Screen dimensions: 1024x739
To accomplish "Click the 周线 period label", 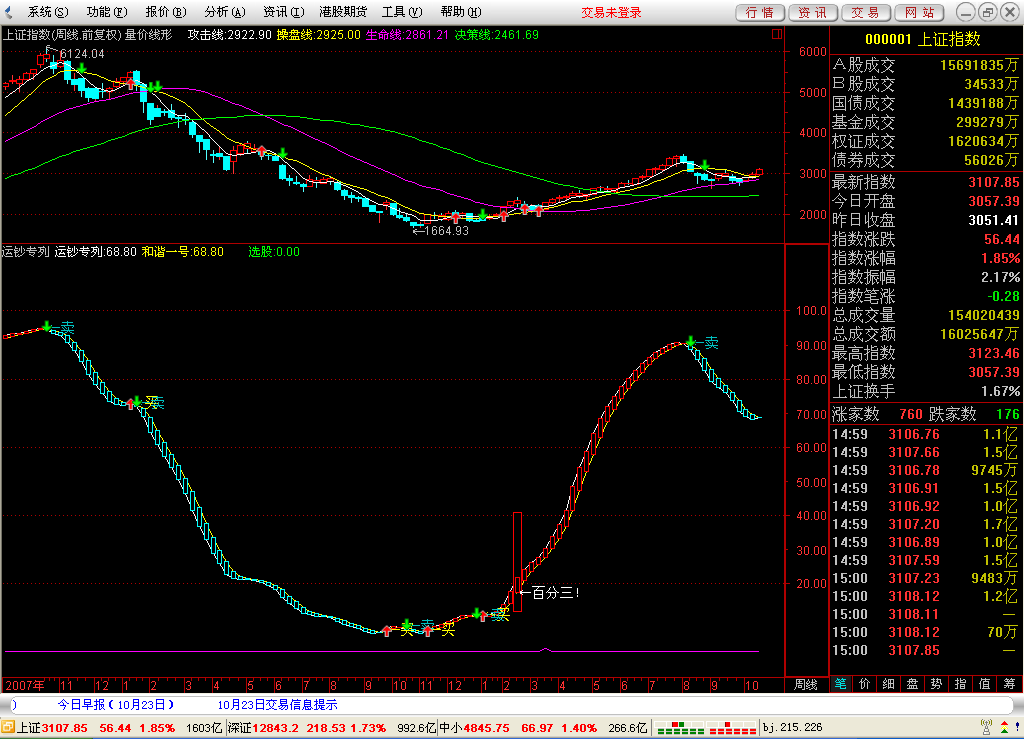I will pos(806,685).
